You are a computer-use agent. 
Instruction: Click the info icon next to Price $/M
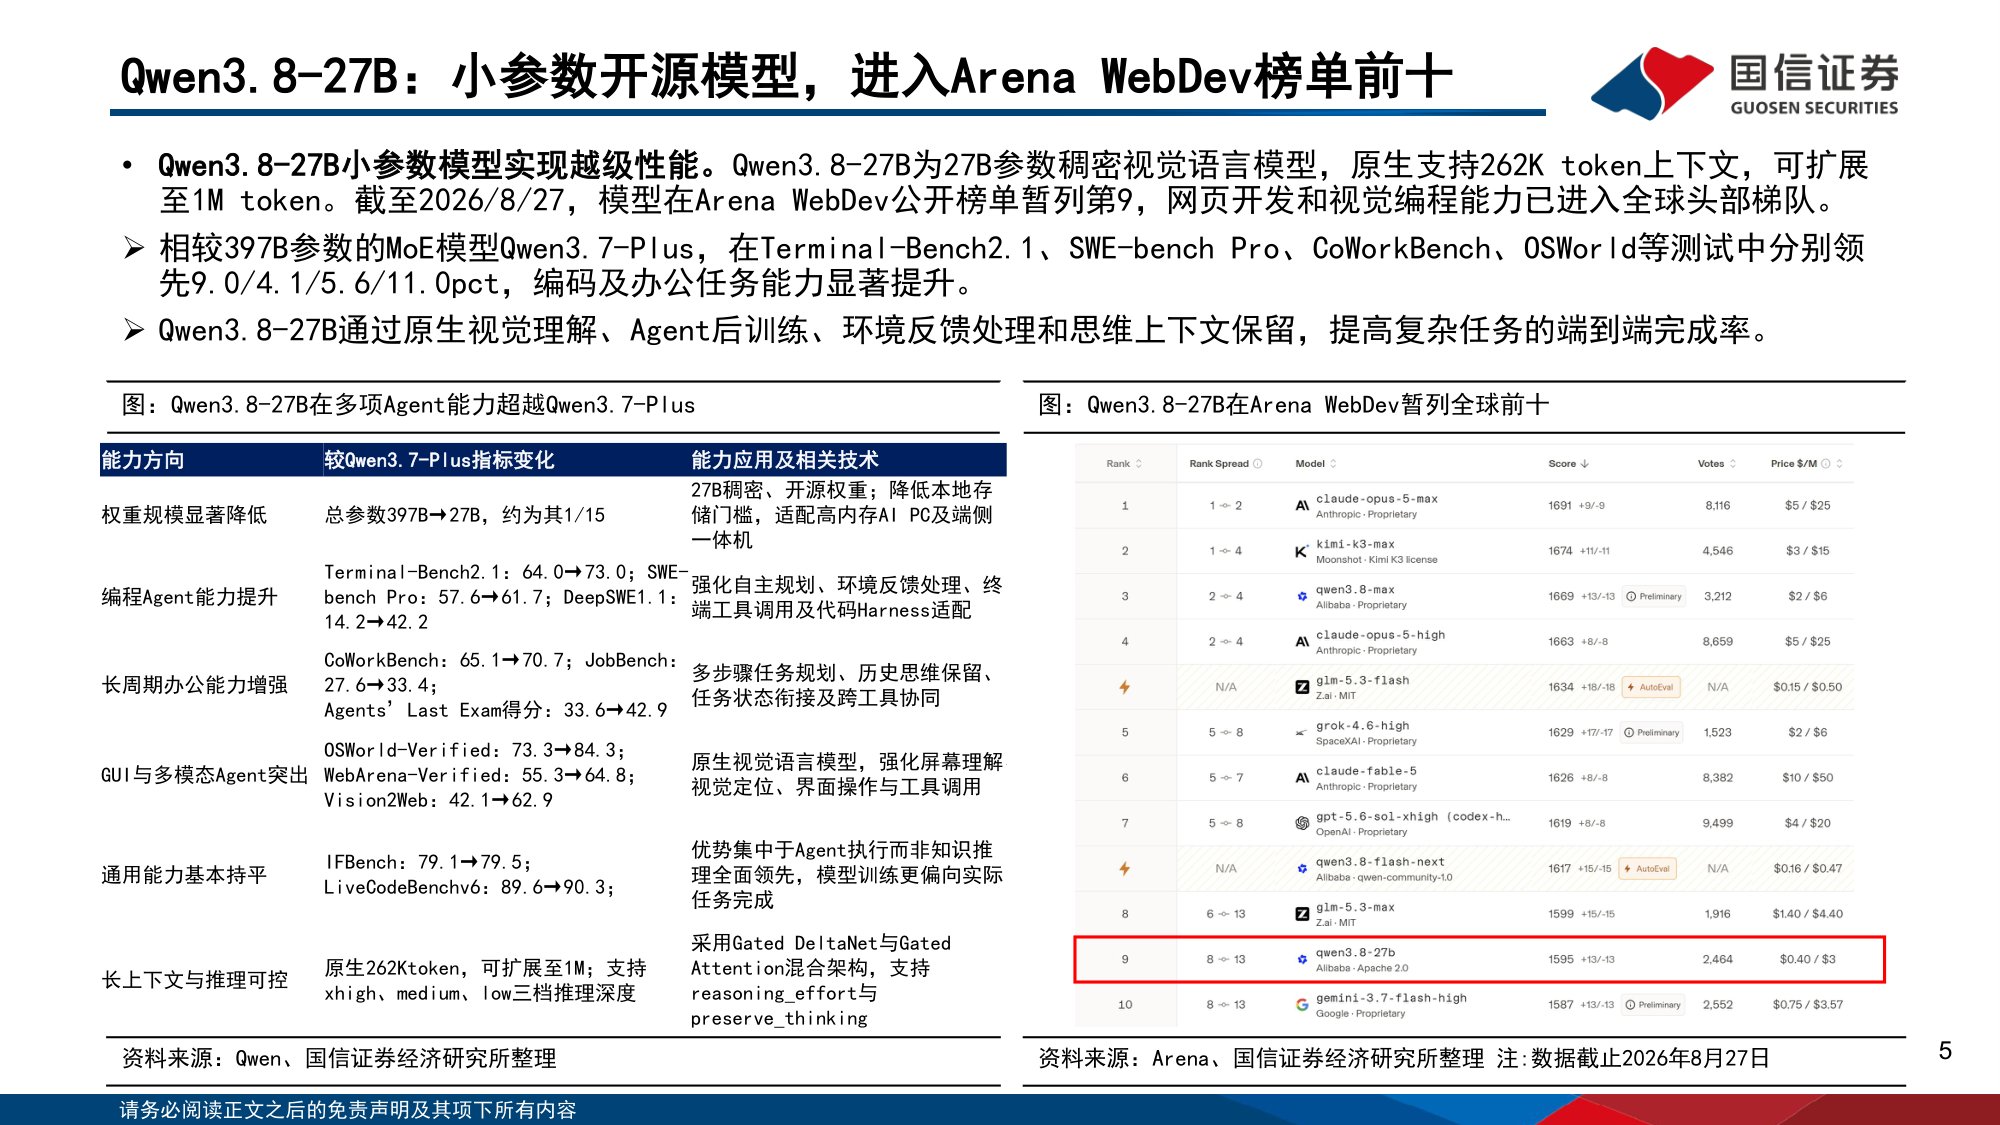click(1826, 464)
